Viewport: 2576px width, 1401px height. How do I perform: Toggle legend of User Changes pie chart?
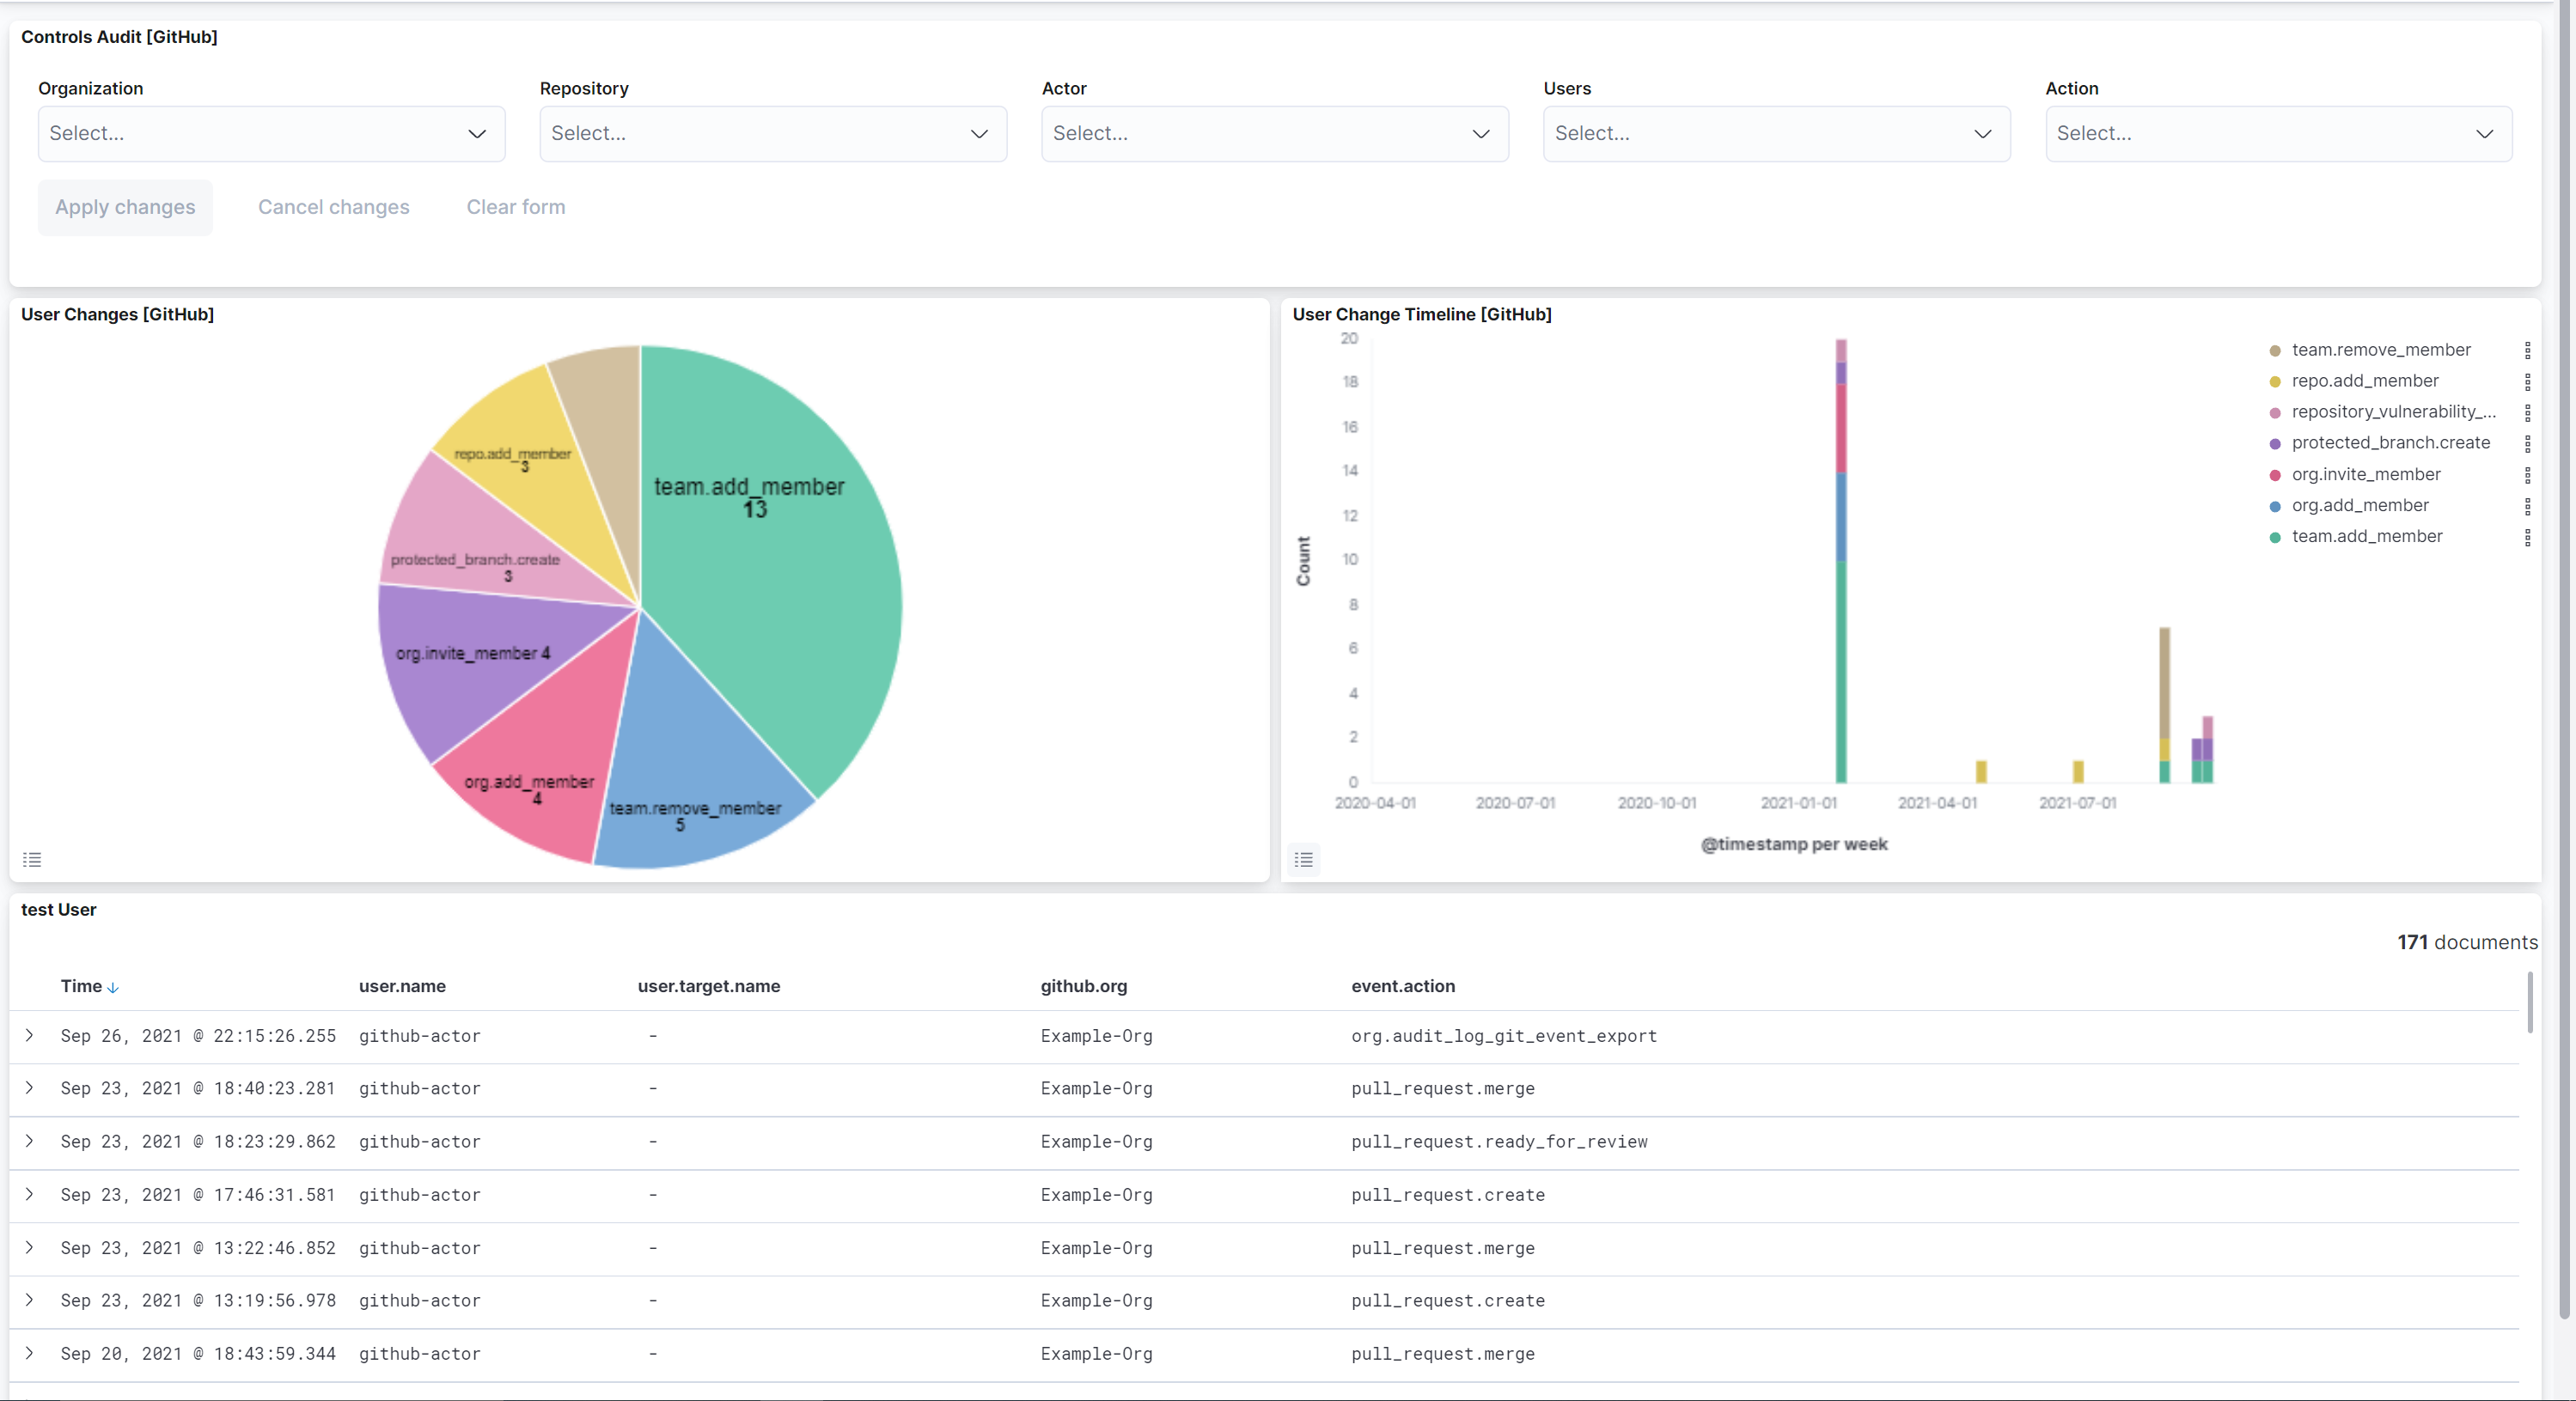(x=32, y=859)
